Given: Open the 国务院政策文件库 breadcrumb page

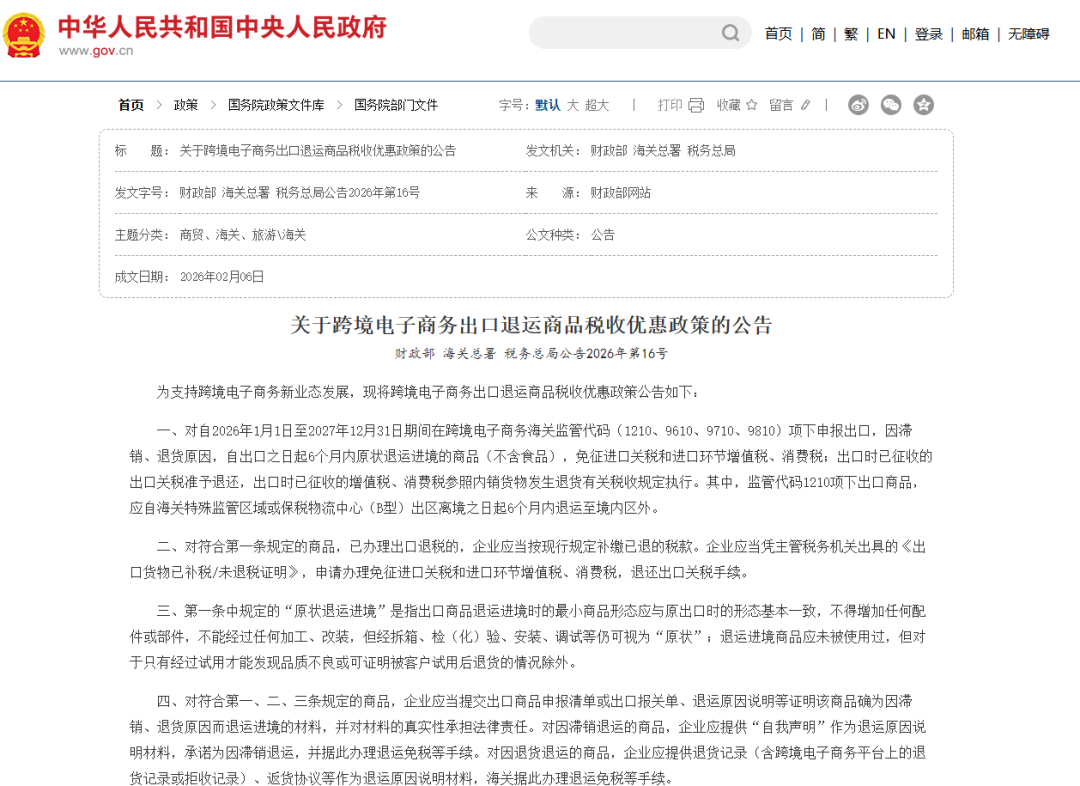Looking at the screenshot, I should (277, 104).
